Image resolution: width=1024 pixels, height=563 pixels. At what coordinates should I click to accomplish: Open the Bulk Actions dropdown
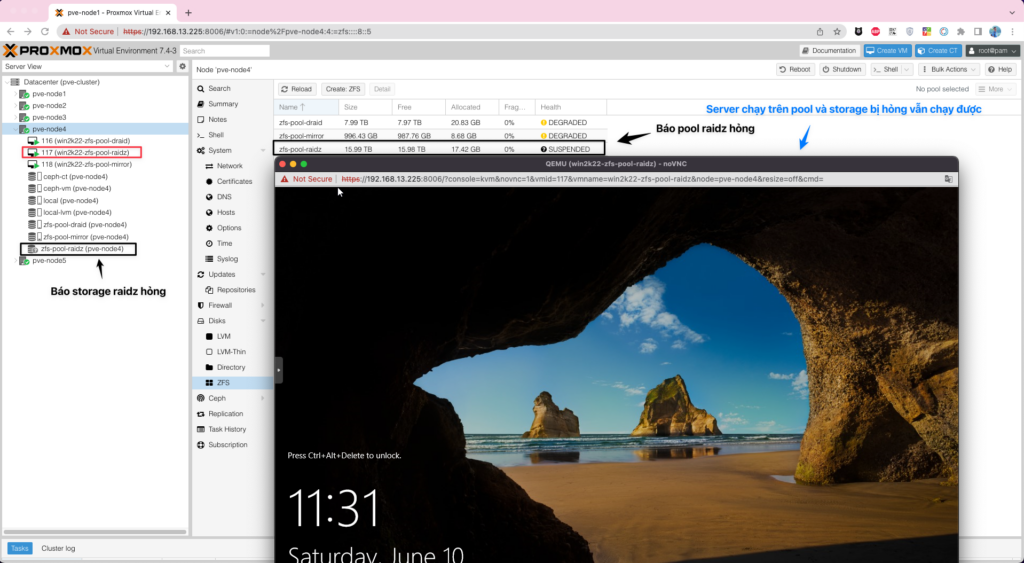948,69
